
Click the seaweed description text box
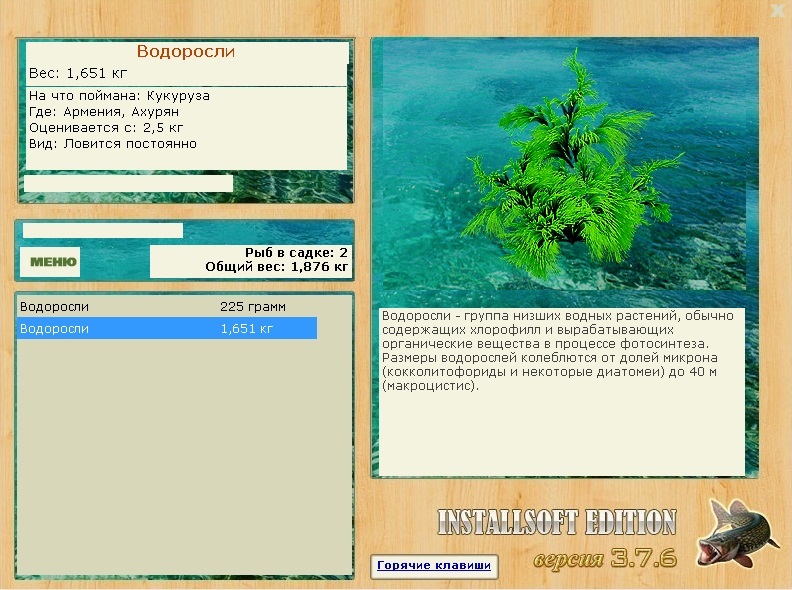(561, 391)
